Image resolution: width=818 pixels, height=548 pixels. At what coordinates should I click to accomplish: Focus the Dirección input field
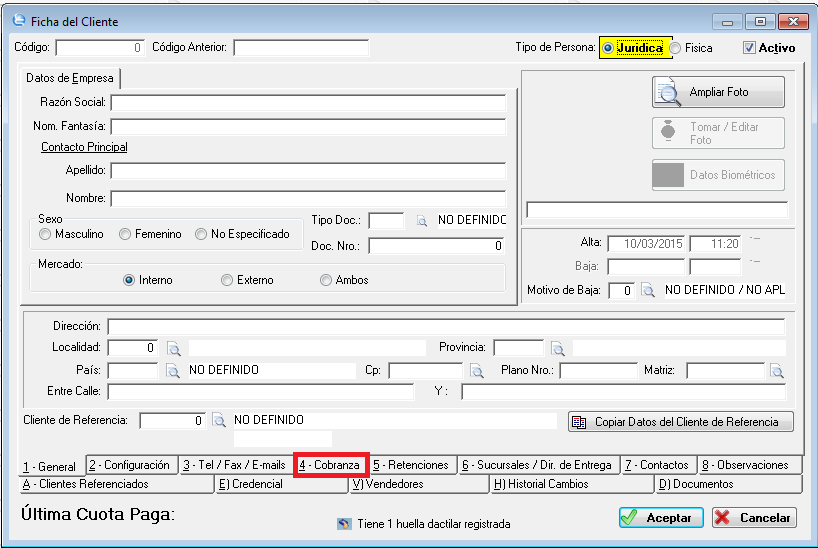coord(446,327)
